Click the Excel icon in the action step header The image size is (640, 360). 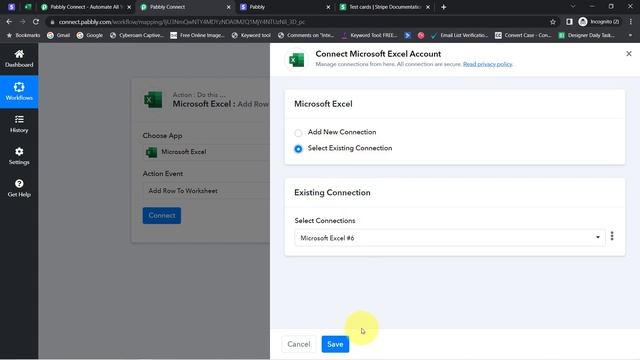tap(153, 100)
